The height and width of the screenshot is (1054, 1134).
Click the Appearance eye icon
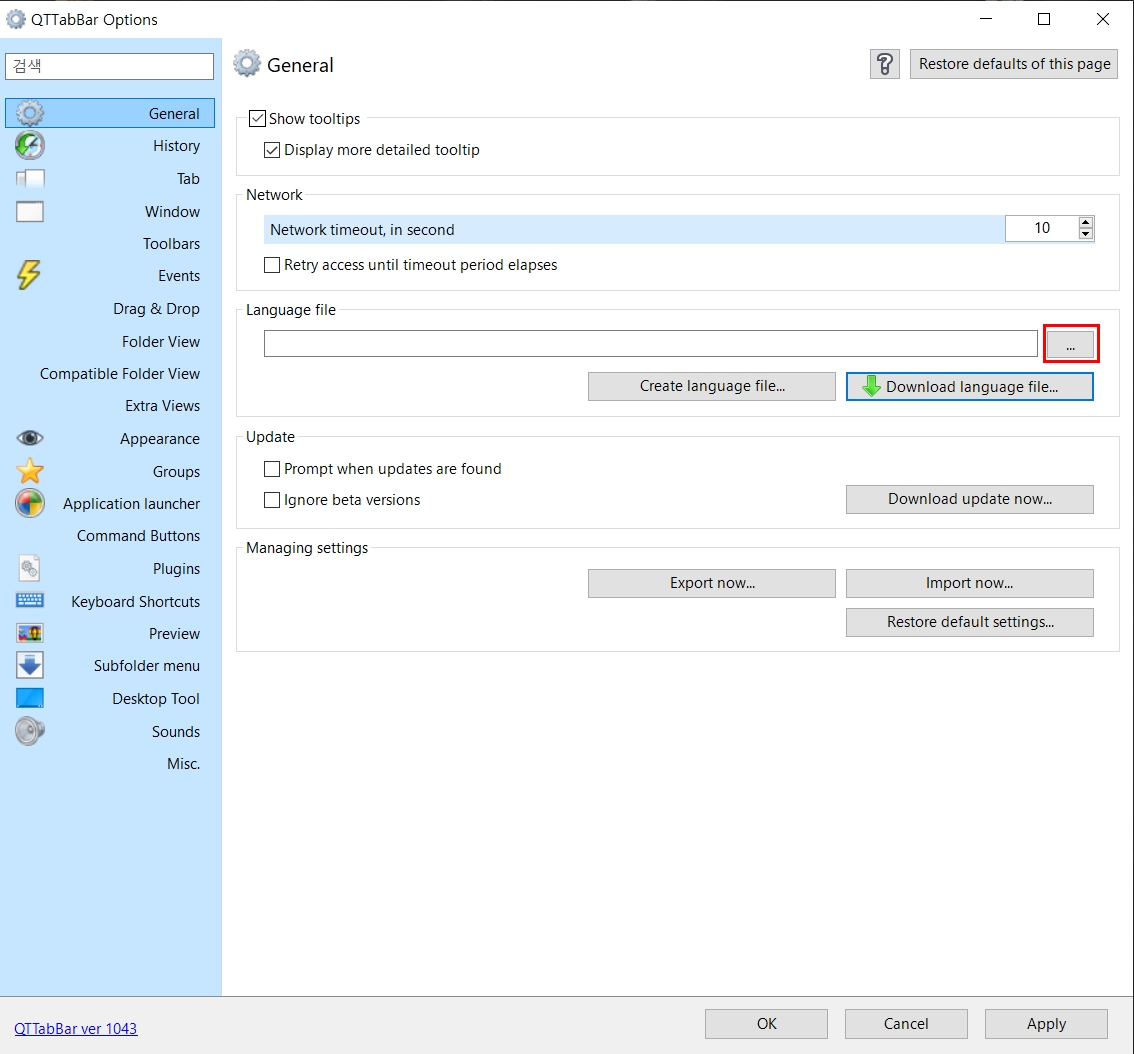(30, 438)
